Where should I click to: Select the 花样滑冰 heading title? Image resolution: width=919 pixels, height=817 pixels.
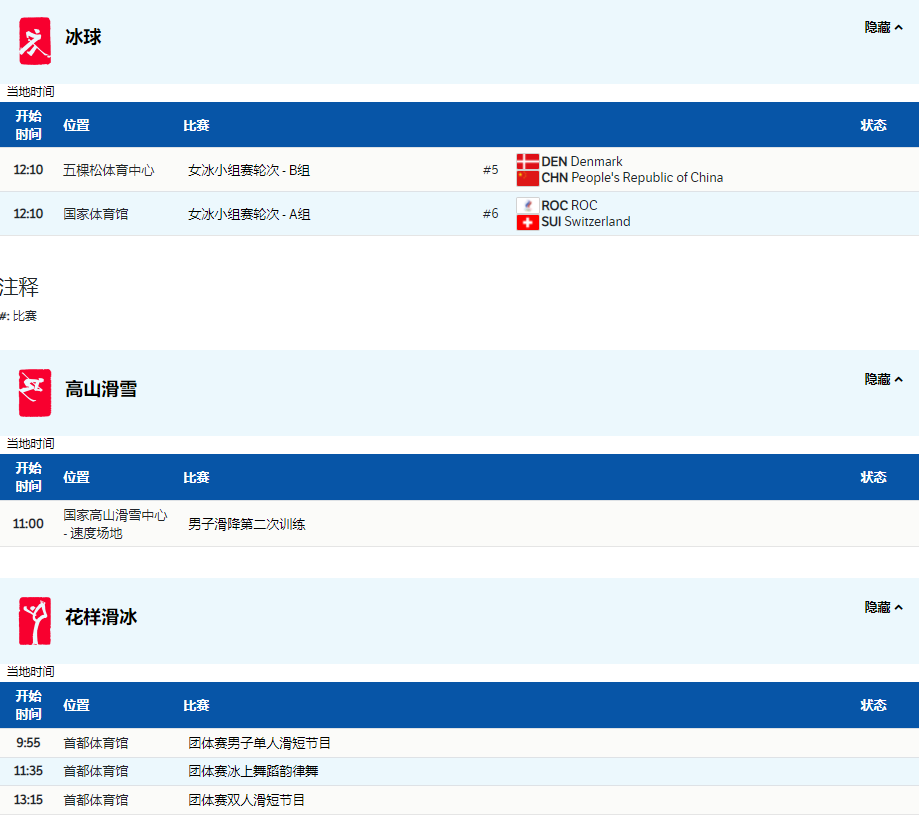(x=101, y=618)
